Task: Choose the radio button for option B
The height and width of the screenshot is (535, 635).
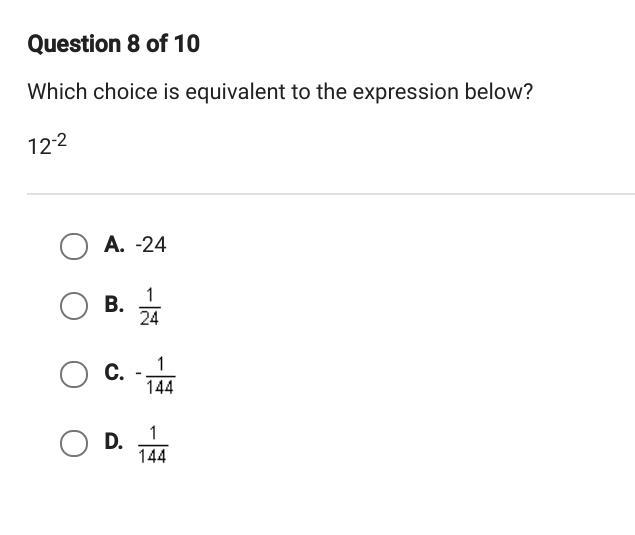Action: tap(73, 306)
